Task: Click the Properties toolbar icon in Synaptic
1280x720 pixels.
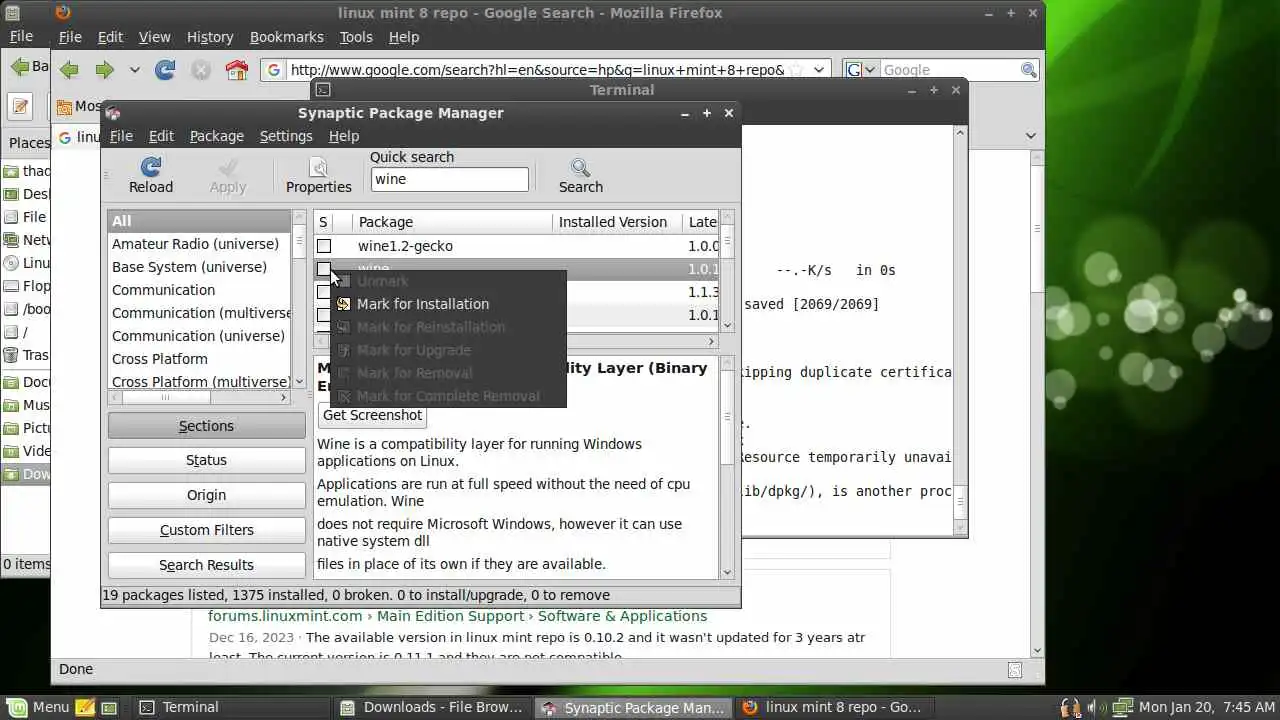Action: [318, 167]
